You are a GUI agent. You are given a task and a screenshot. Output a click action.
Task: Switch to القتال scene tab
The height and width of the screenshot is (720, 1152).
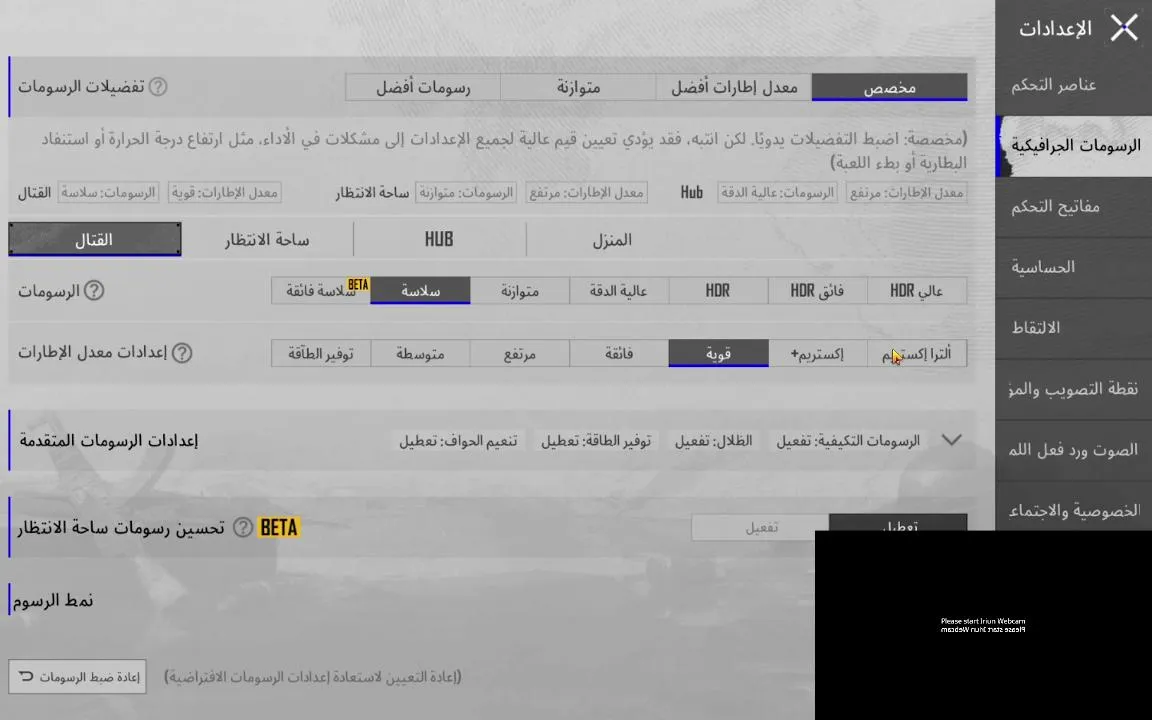point(95,240)
